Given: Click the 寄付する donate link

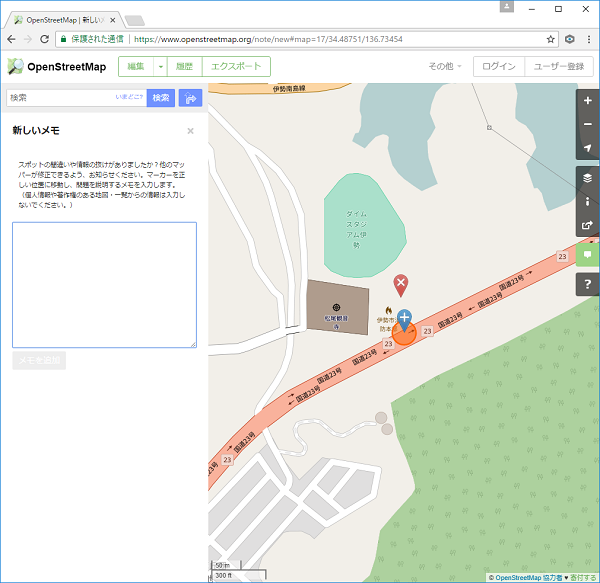Looking at the screenshot, I should point(583,578).
